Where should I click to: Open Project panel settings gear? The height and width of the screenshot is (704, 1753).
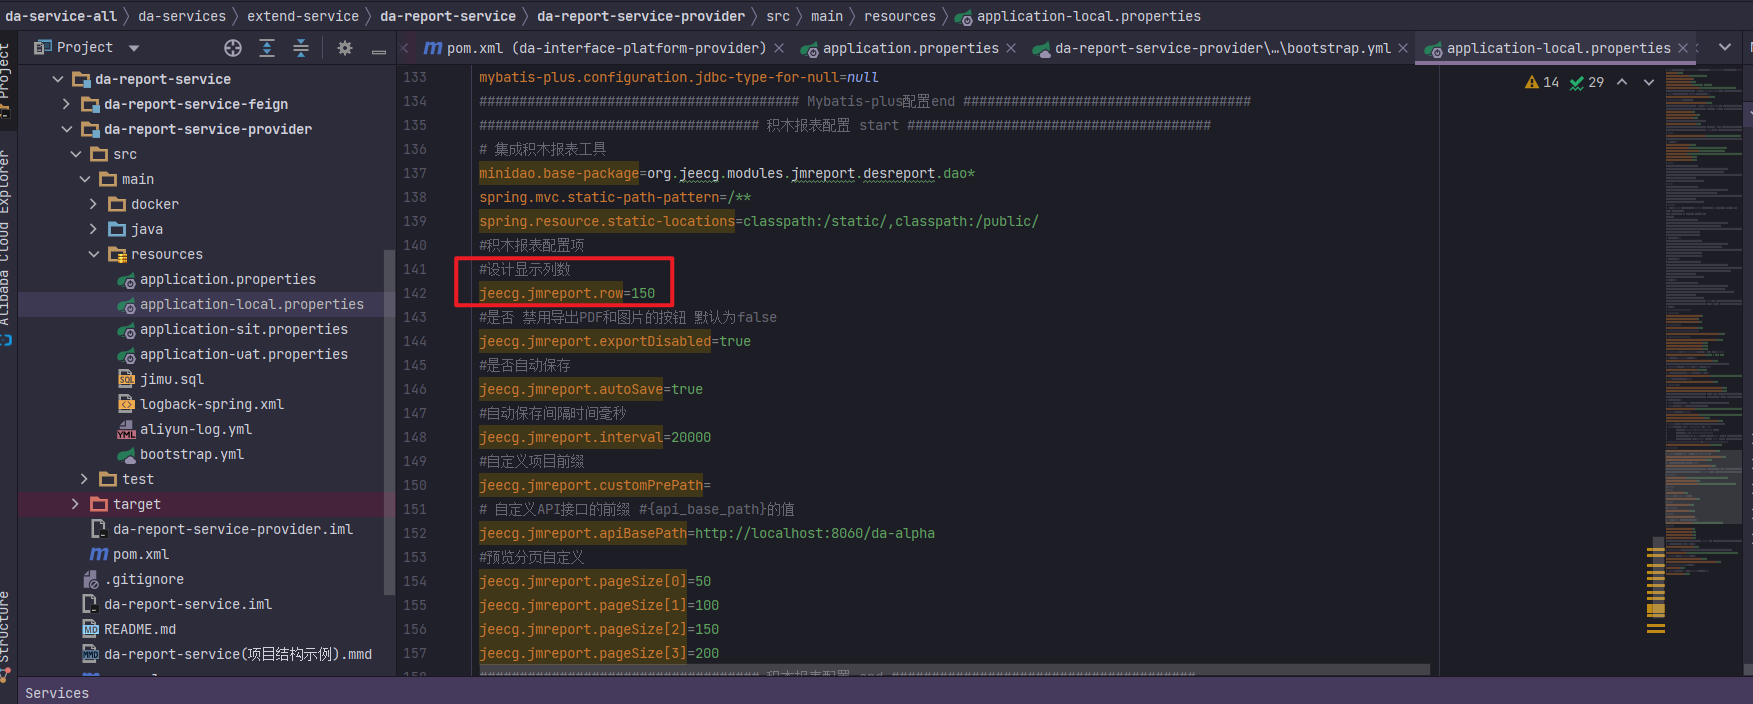345,48
